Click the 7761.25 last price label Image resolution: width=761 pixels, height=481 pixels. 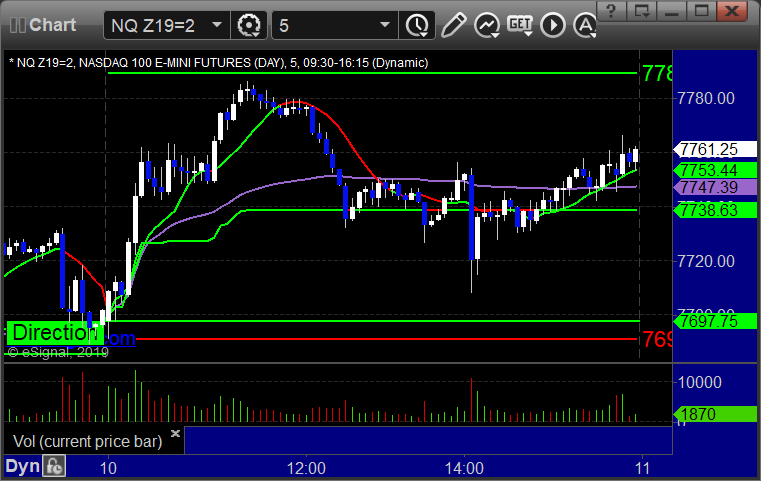(715, 149)
